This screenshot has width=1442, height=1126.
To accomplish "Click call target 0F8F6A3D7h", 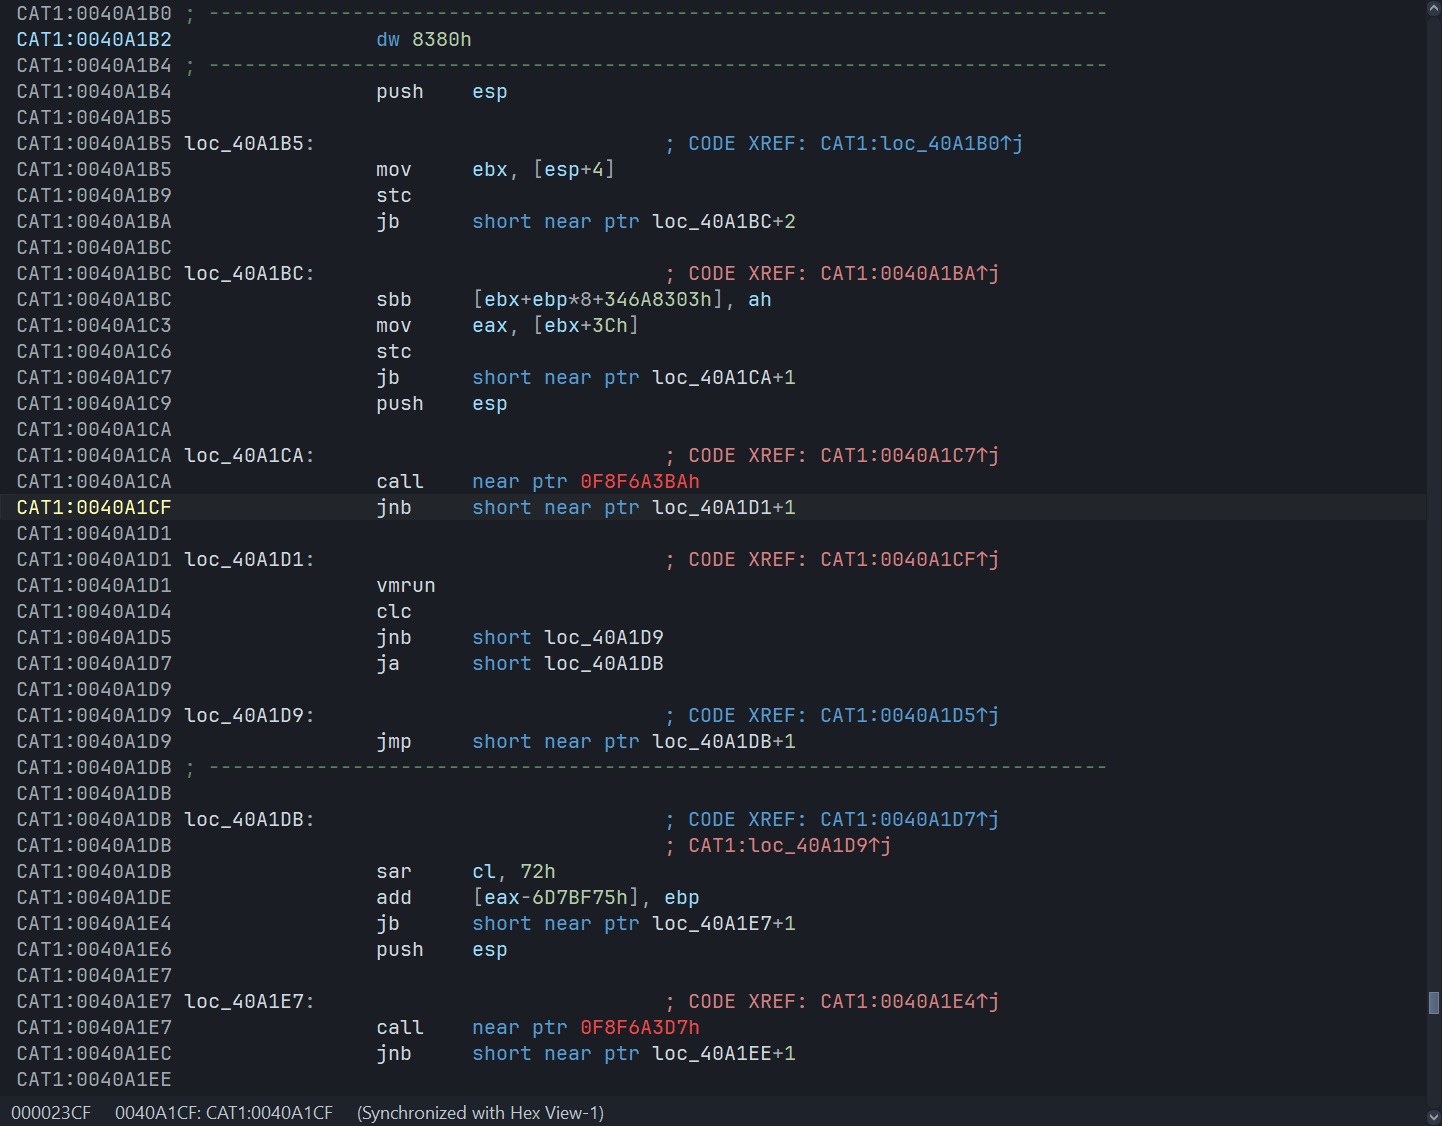I will point(639,1028).
